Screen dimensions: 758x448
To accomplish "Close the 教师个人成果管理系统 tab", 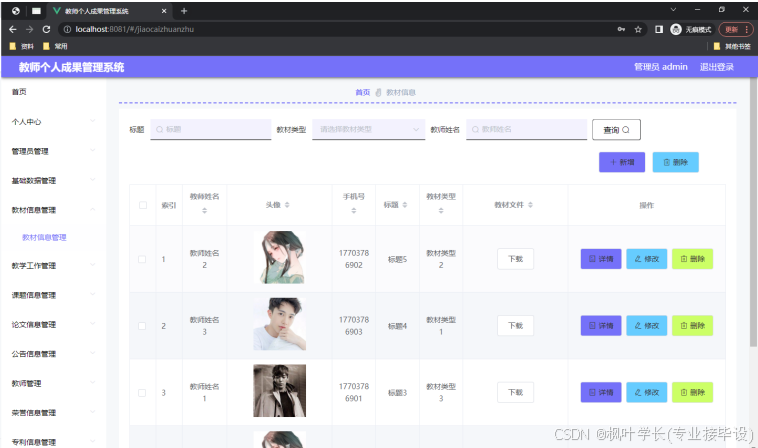I will click(x=164, y=11).
